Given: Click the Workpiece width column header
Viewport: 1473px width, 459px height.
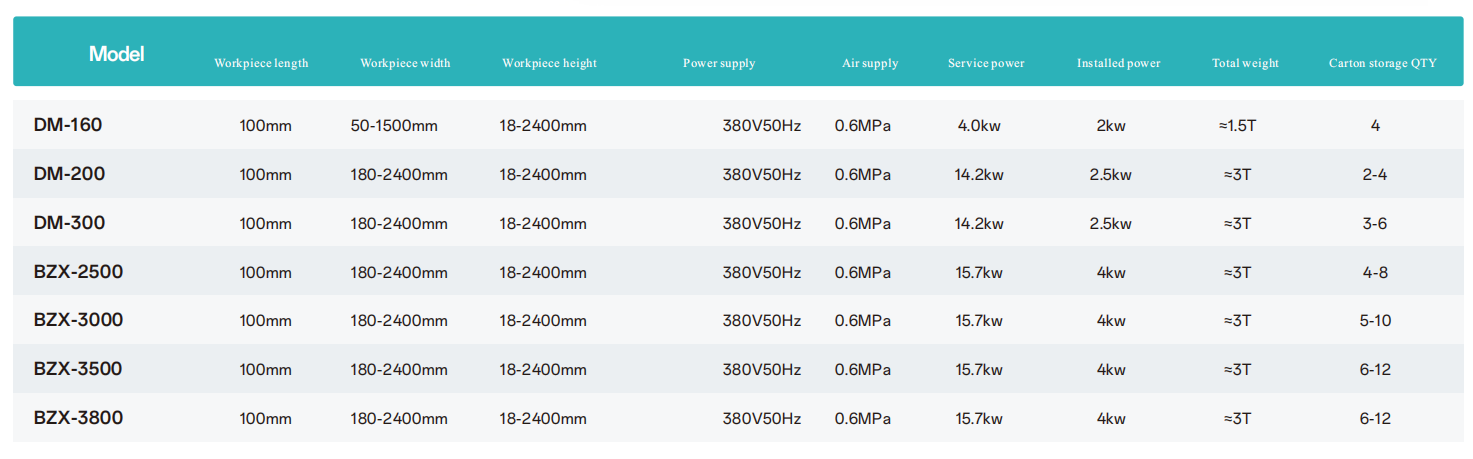Looking at the screenshot, I should pos(405,63).
